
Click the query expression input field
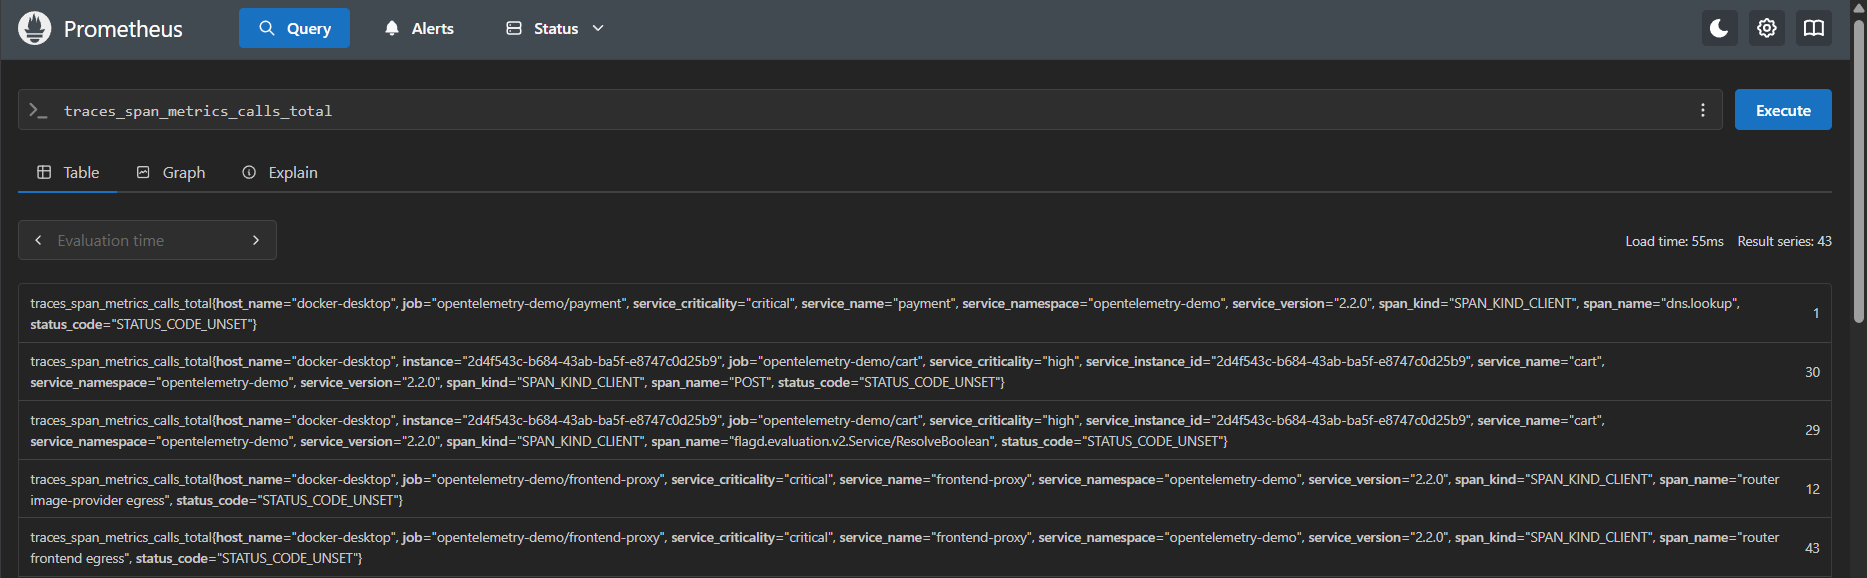(x=870, y=110)
